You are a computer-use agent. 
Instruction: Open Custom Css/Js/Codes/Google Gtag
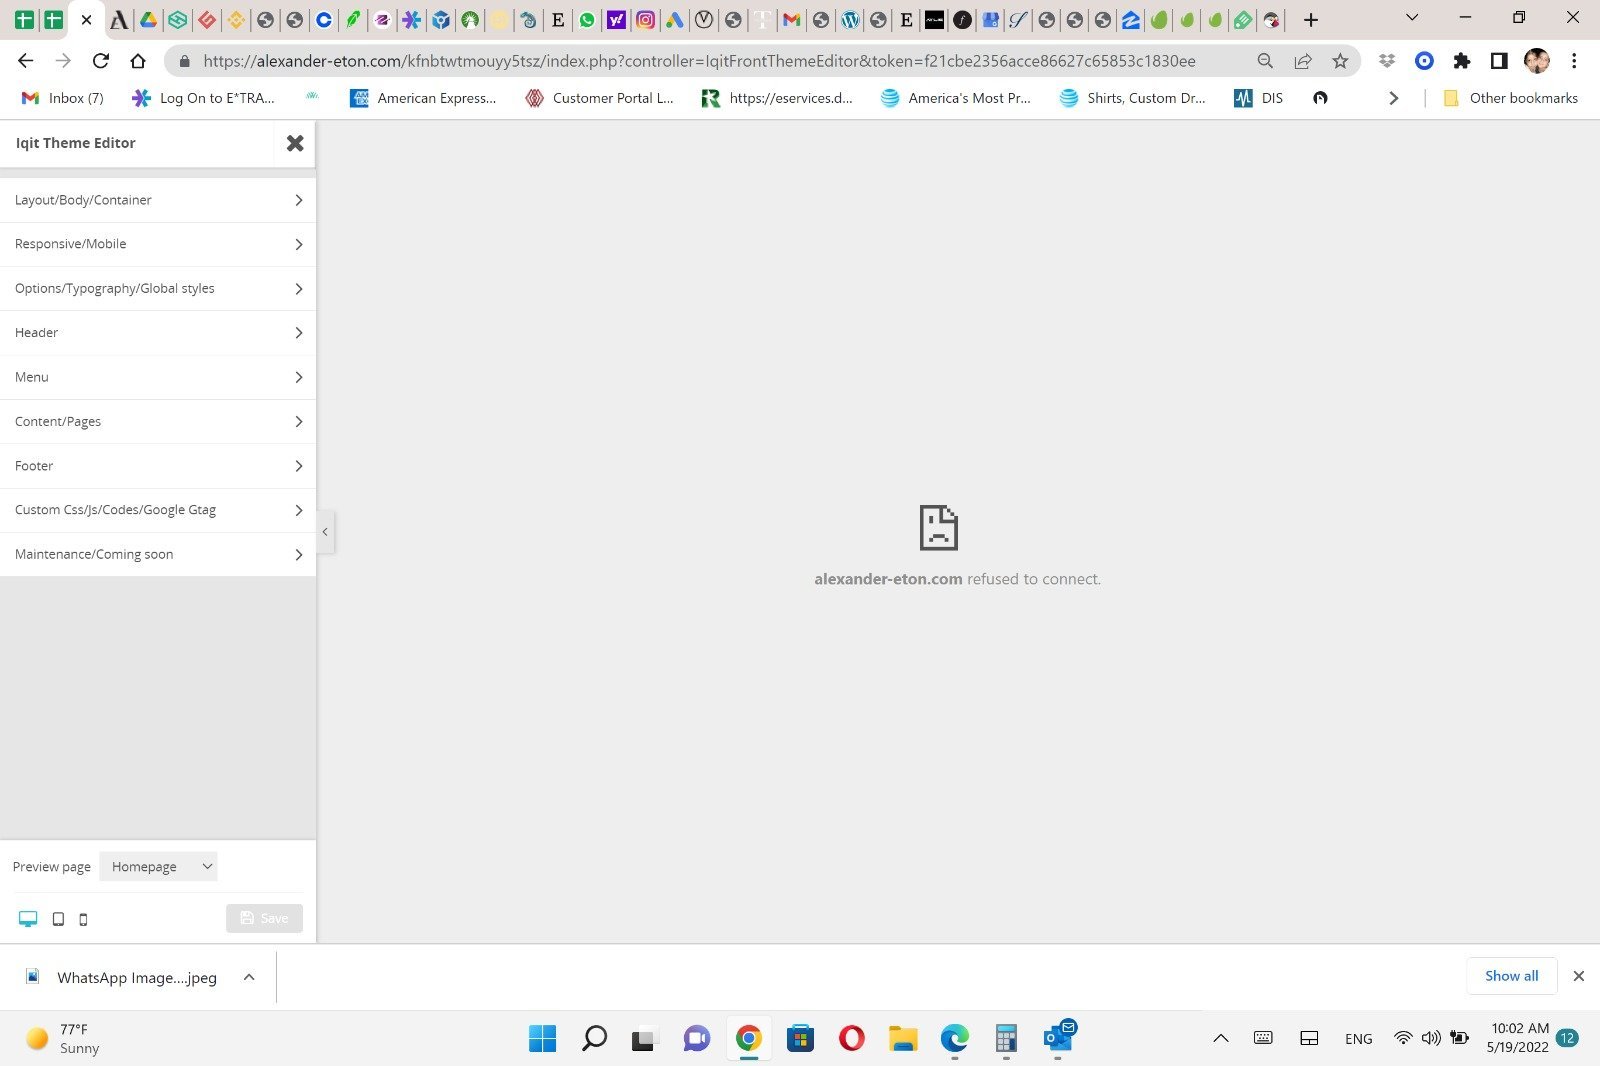158,510
